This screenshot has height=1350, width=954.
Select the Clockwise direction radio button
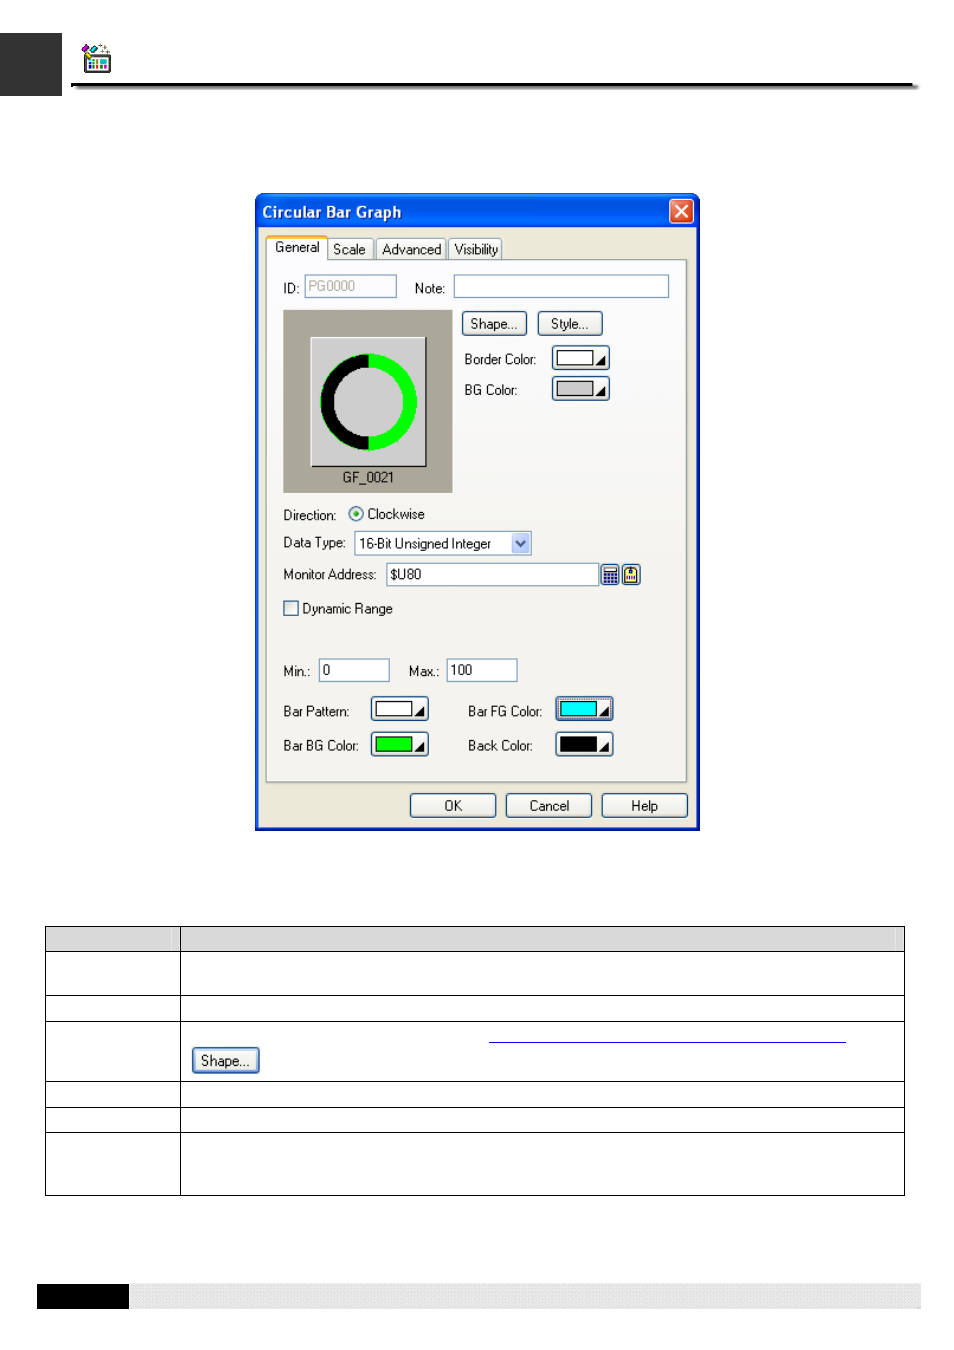356,514
